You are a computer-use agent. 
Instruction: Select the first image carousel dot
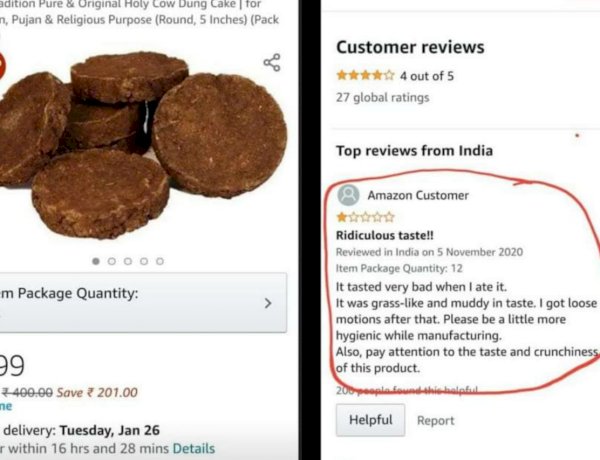(x=96, y=261)
